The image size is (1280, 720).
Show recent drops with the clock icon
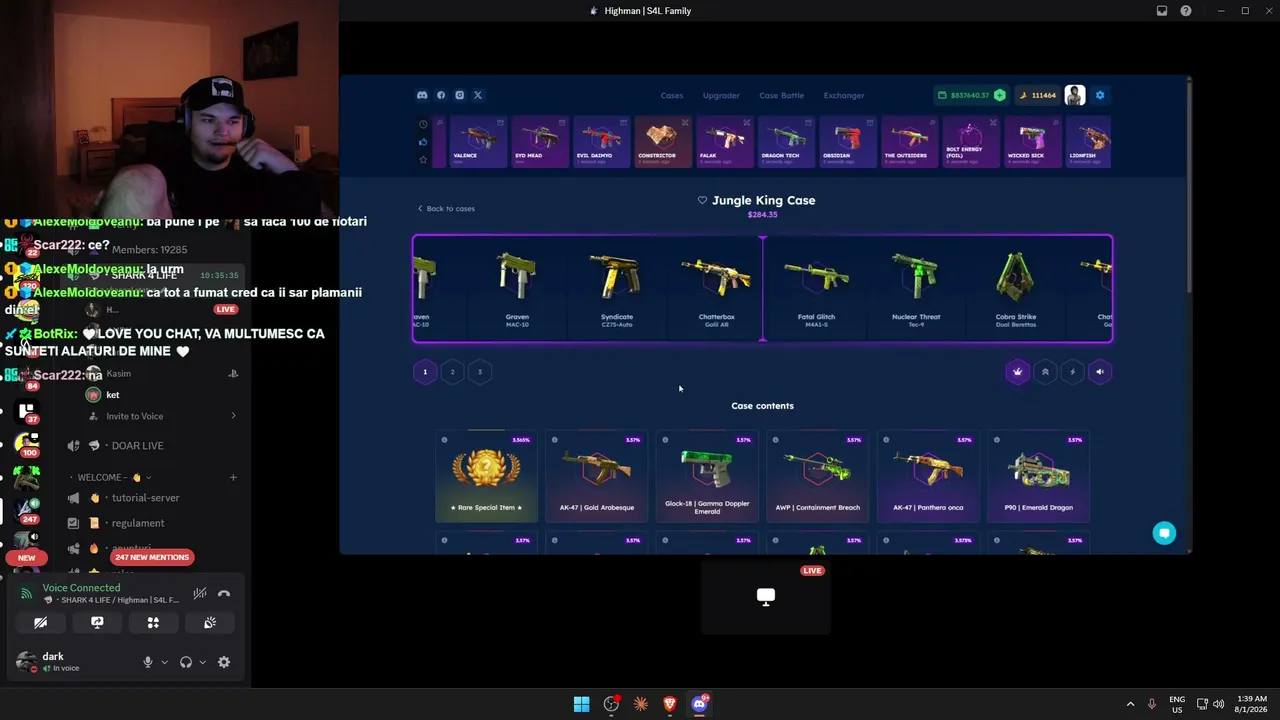423,124
